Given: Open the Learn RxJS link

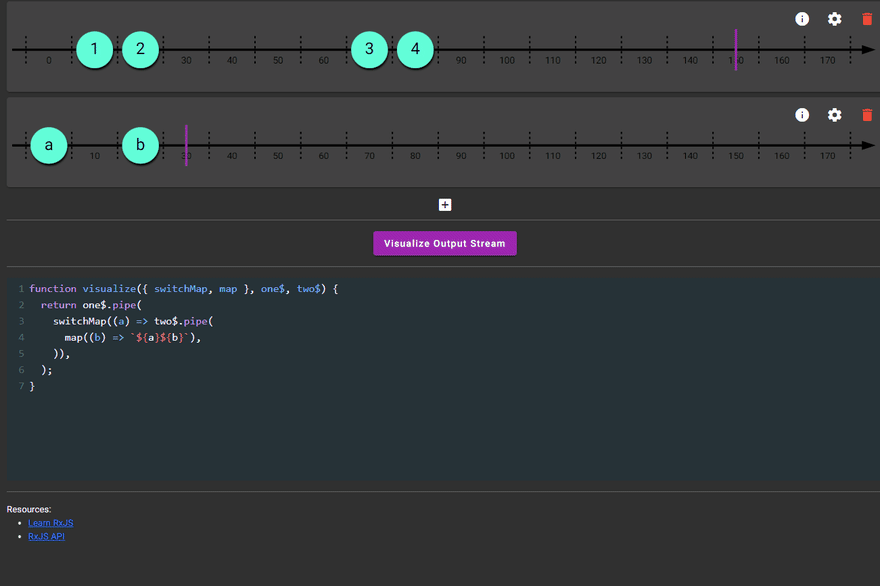Looking at the screenshot, I should (x=51, y=523).
